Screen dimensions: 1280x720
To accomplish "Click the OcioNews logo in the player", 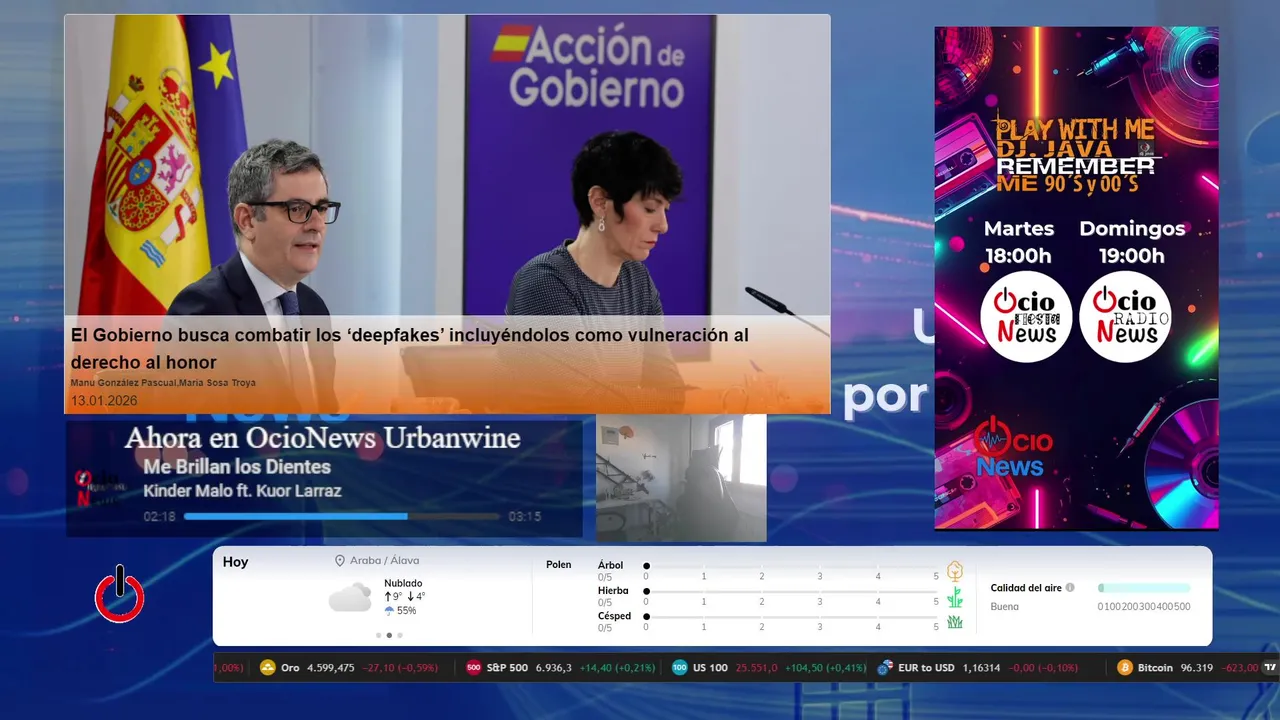I will point(100,487).
